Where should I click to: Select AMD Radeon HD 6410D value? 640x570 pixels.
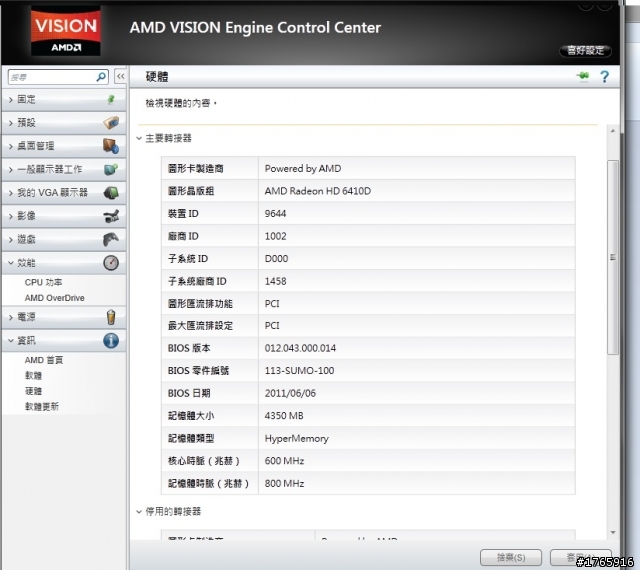(x=318, y=191)
